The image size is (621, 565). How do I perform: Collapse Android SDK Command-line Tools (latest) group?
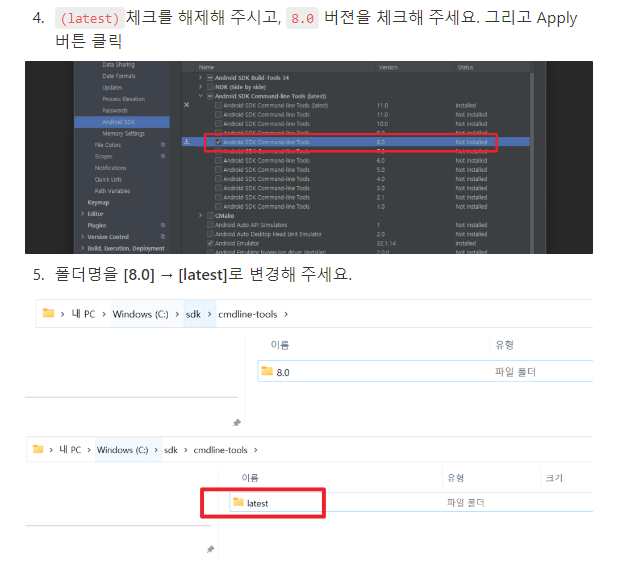200,96
